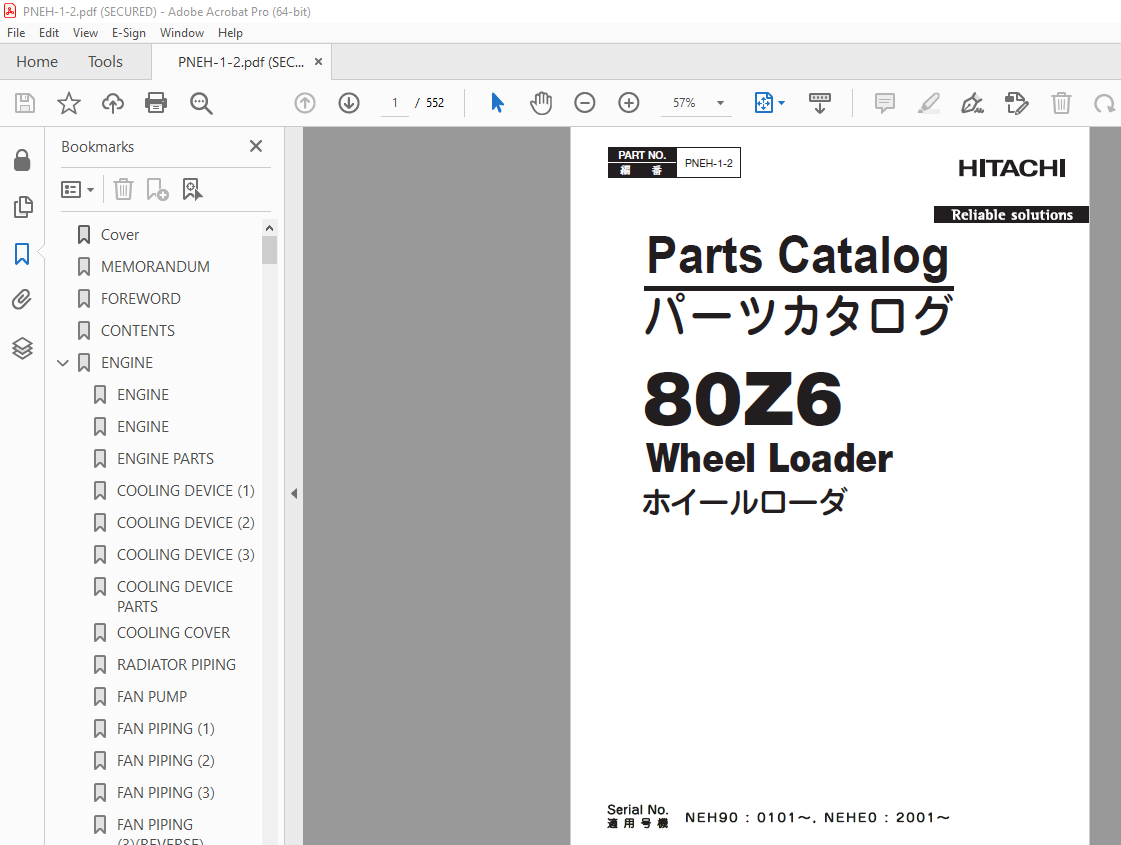
Task: Open the Find text magnifier tool
Action: coord(201,103)
